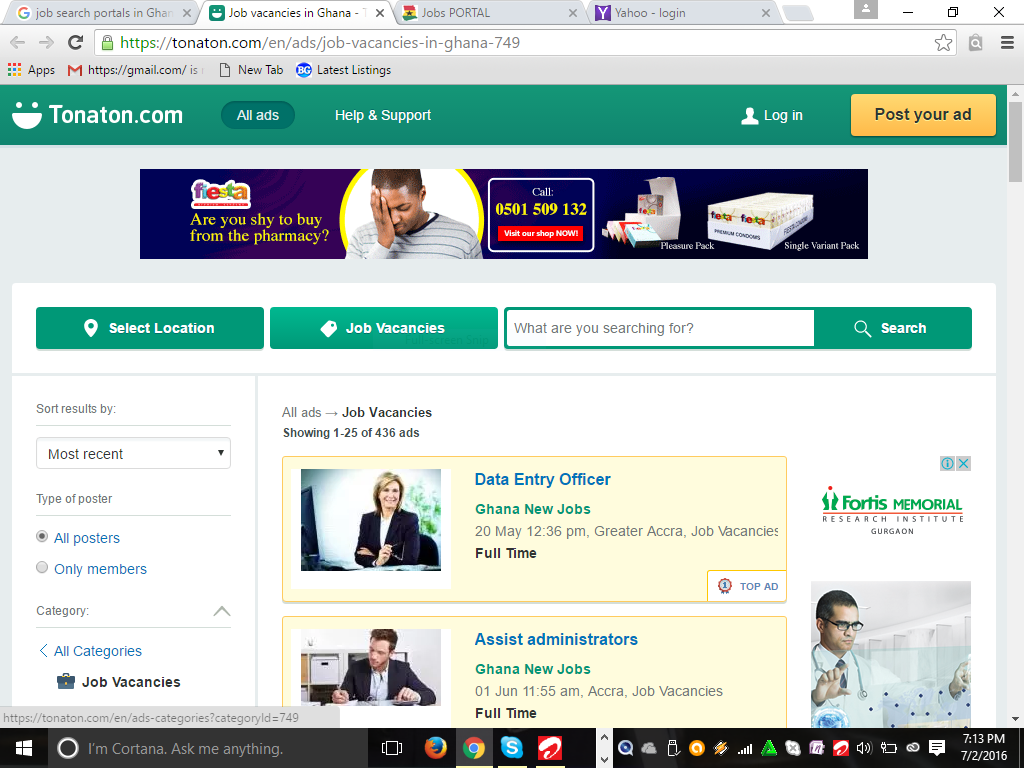Click the Search button
Image resolution: width=1024 pixels, height=768 pixels.
(892, 328)
